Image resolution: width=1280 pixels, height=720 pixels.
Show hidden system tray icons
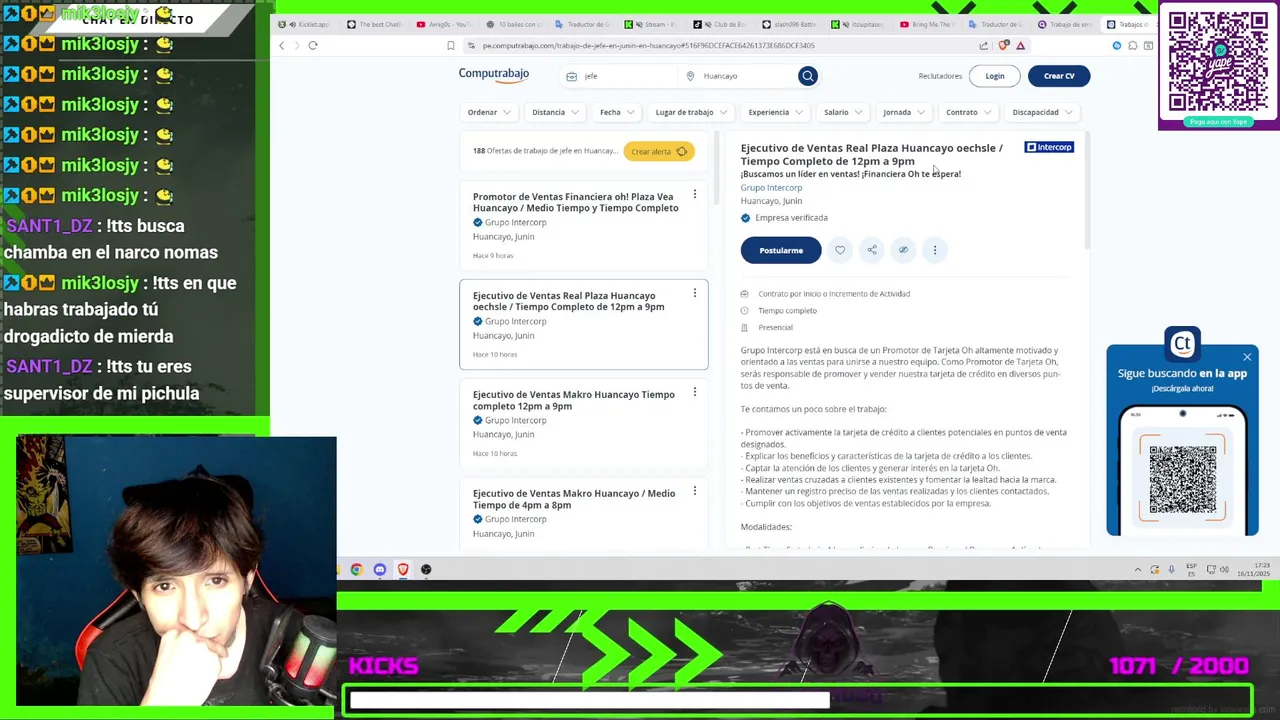click(1137, 570)
